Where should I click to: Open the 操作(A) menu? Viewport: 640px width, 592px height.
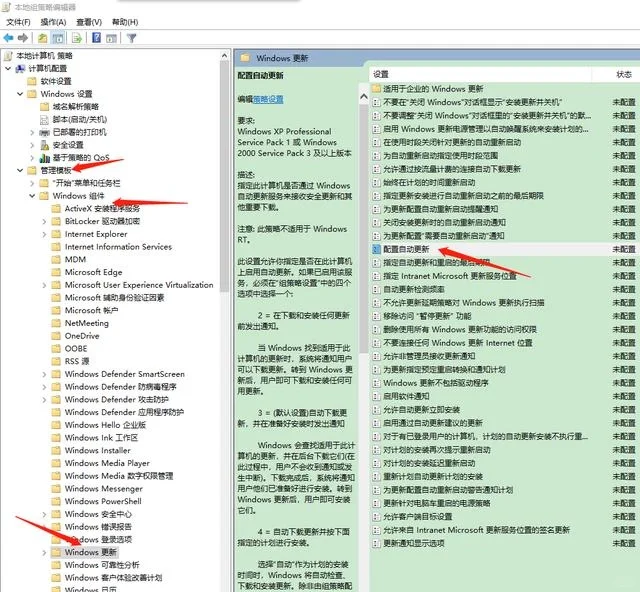tap(53, 22)
